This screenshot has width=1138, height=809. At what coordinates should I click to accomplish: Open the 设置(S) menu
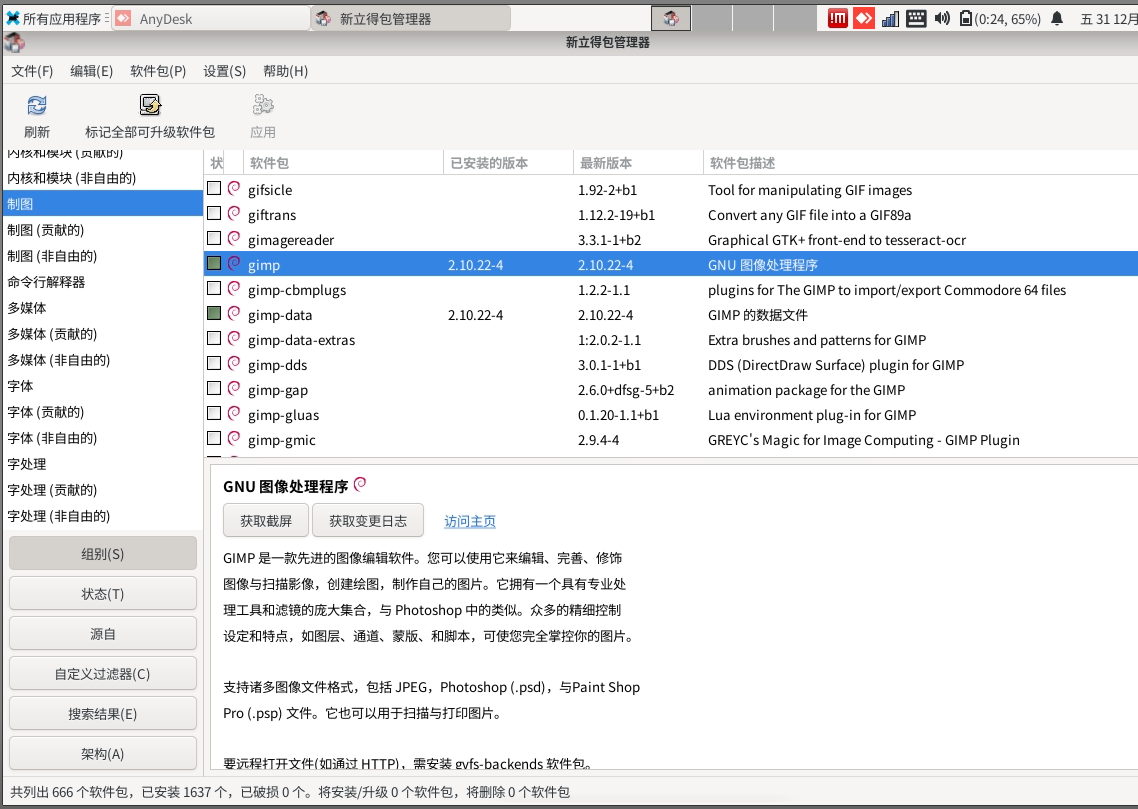pos(224,71)
